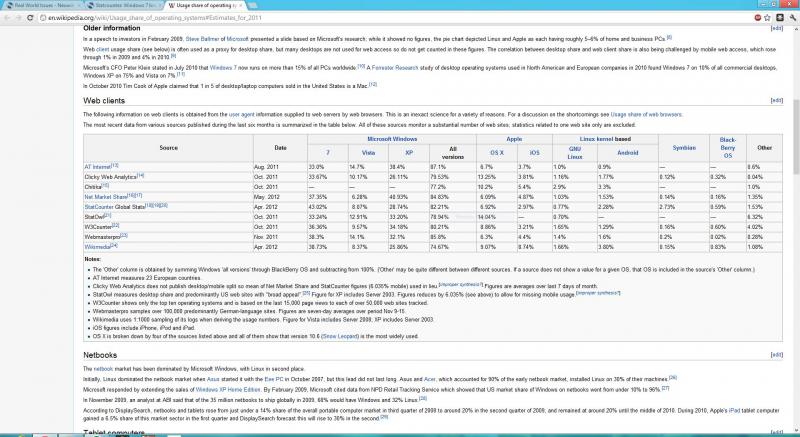
Task: Reload the page with refresh icon
Action: [30, 17]
